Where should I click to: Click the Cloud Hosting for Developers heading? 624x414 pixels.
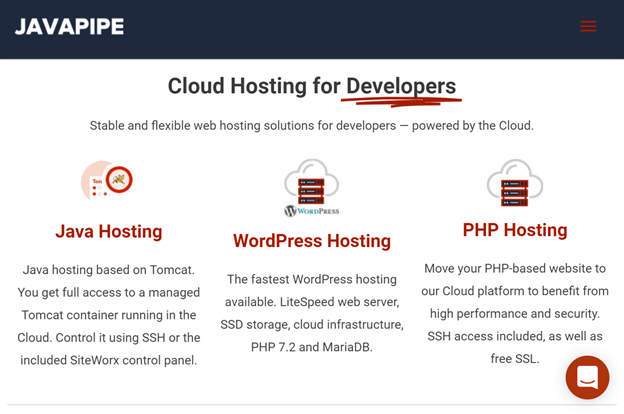pyautogui.click(x=312, y=86)
